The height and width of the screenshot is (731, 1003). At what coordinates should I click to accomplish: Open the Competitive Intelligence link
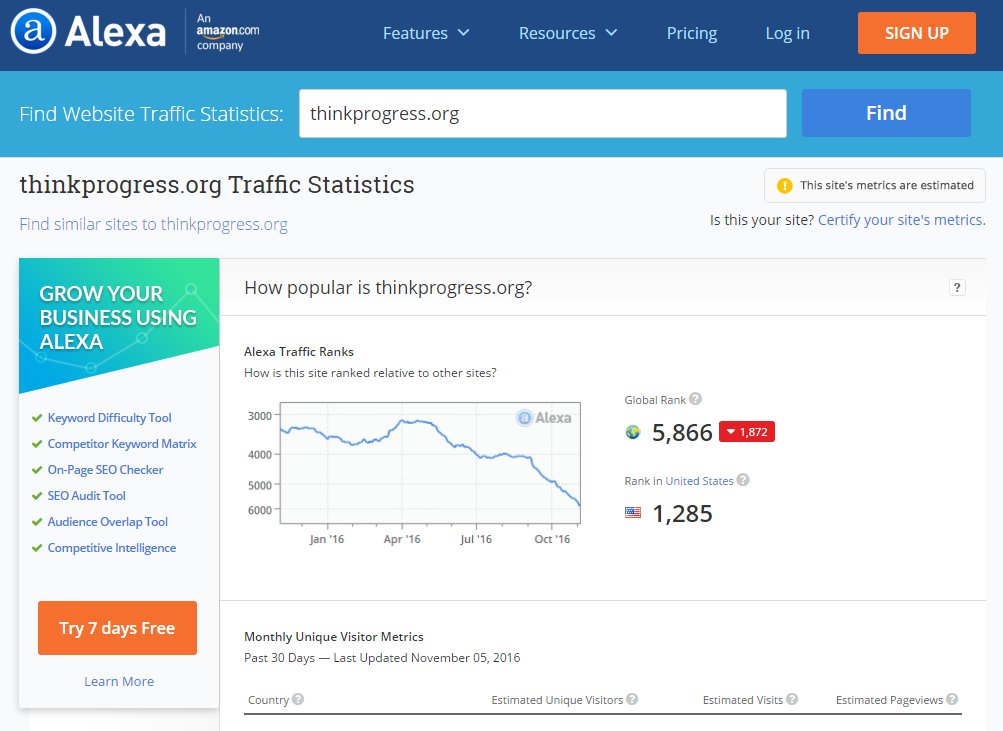[112, 547]
